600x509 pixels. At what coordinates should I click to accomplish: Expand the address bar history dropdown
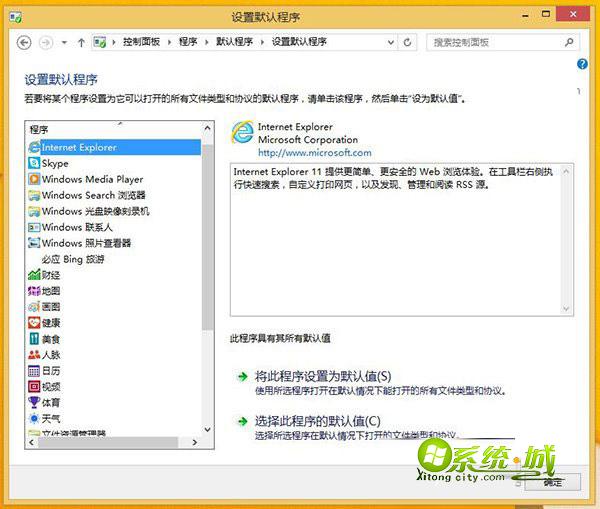(389, 42)
